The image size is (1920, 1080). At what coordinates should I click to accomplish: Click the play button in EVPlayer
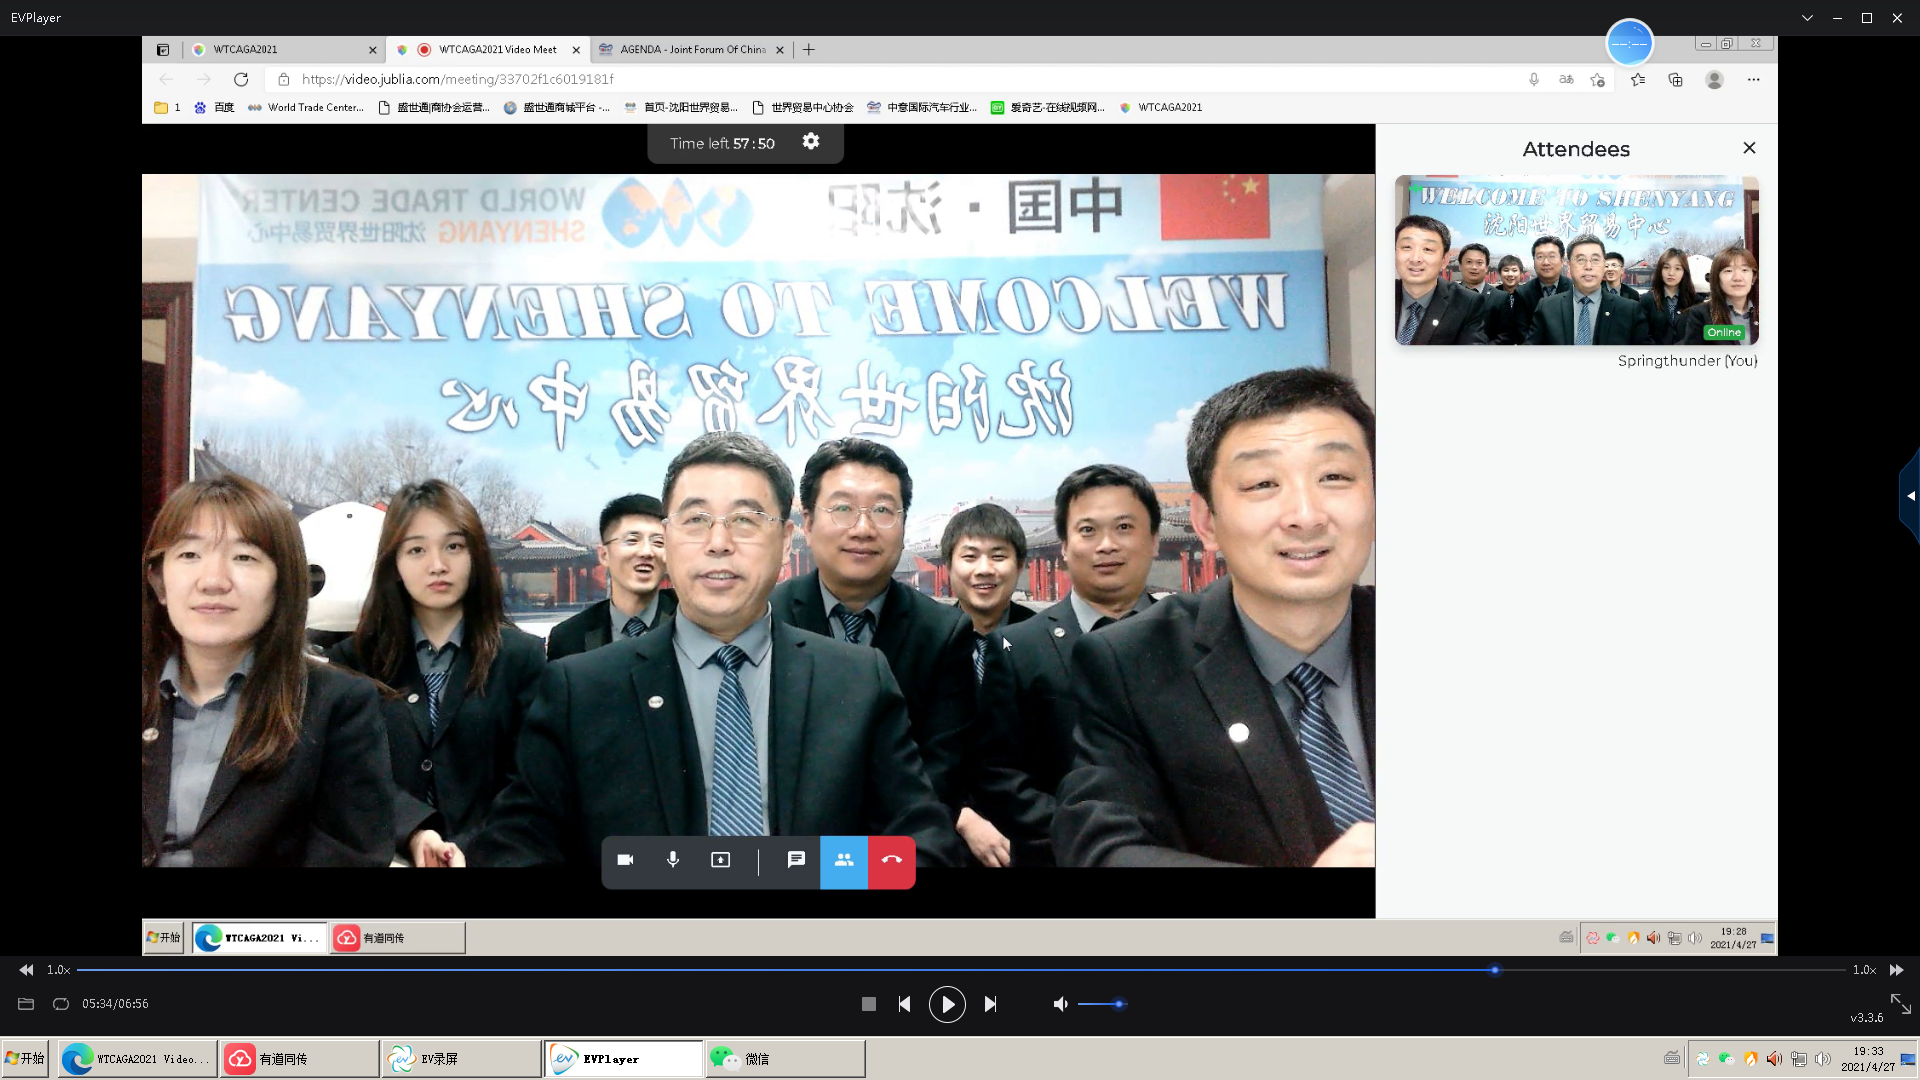click(x=946, y=1004)
